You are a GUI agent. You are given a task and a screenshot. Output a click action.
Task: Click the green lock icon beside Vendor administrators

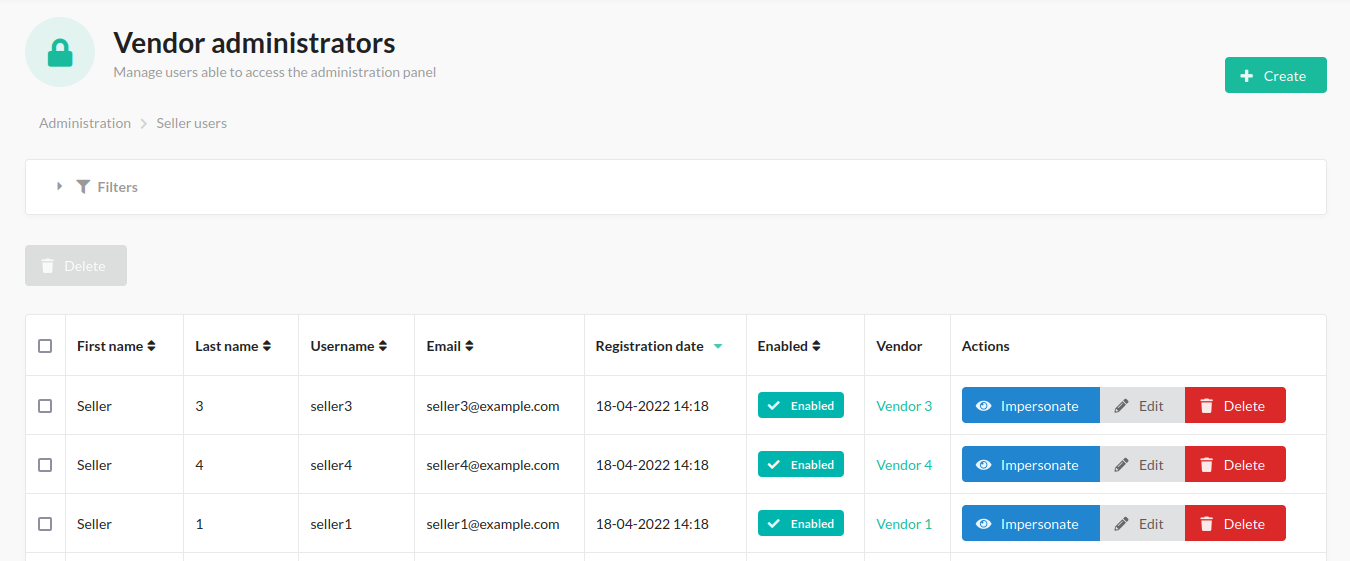pos(60,52)
